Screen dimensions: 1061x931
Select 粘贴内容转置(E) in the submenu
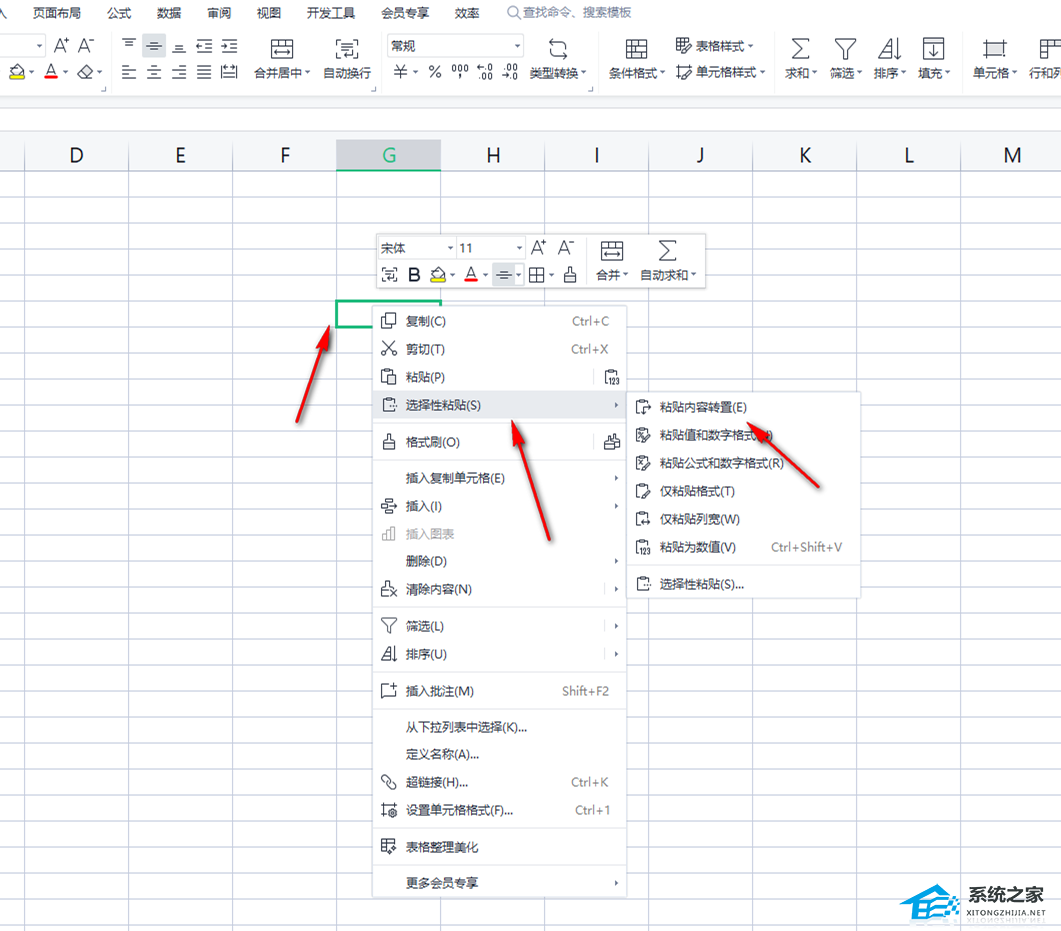point(744,407)
